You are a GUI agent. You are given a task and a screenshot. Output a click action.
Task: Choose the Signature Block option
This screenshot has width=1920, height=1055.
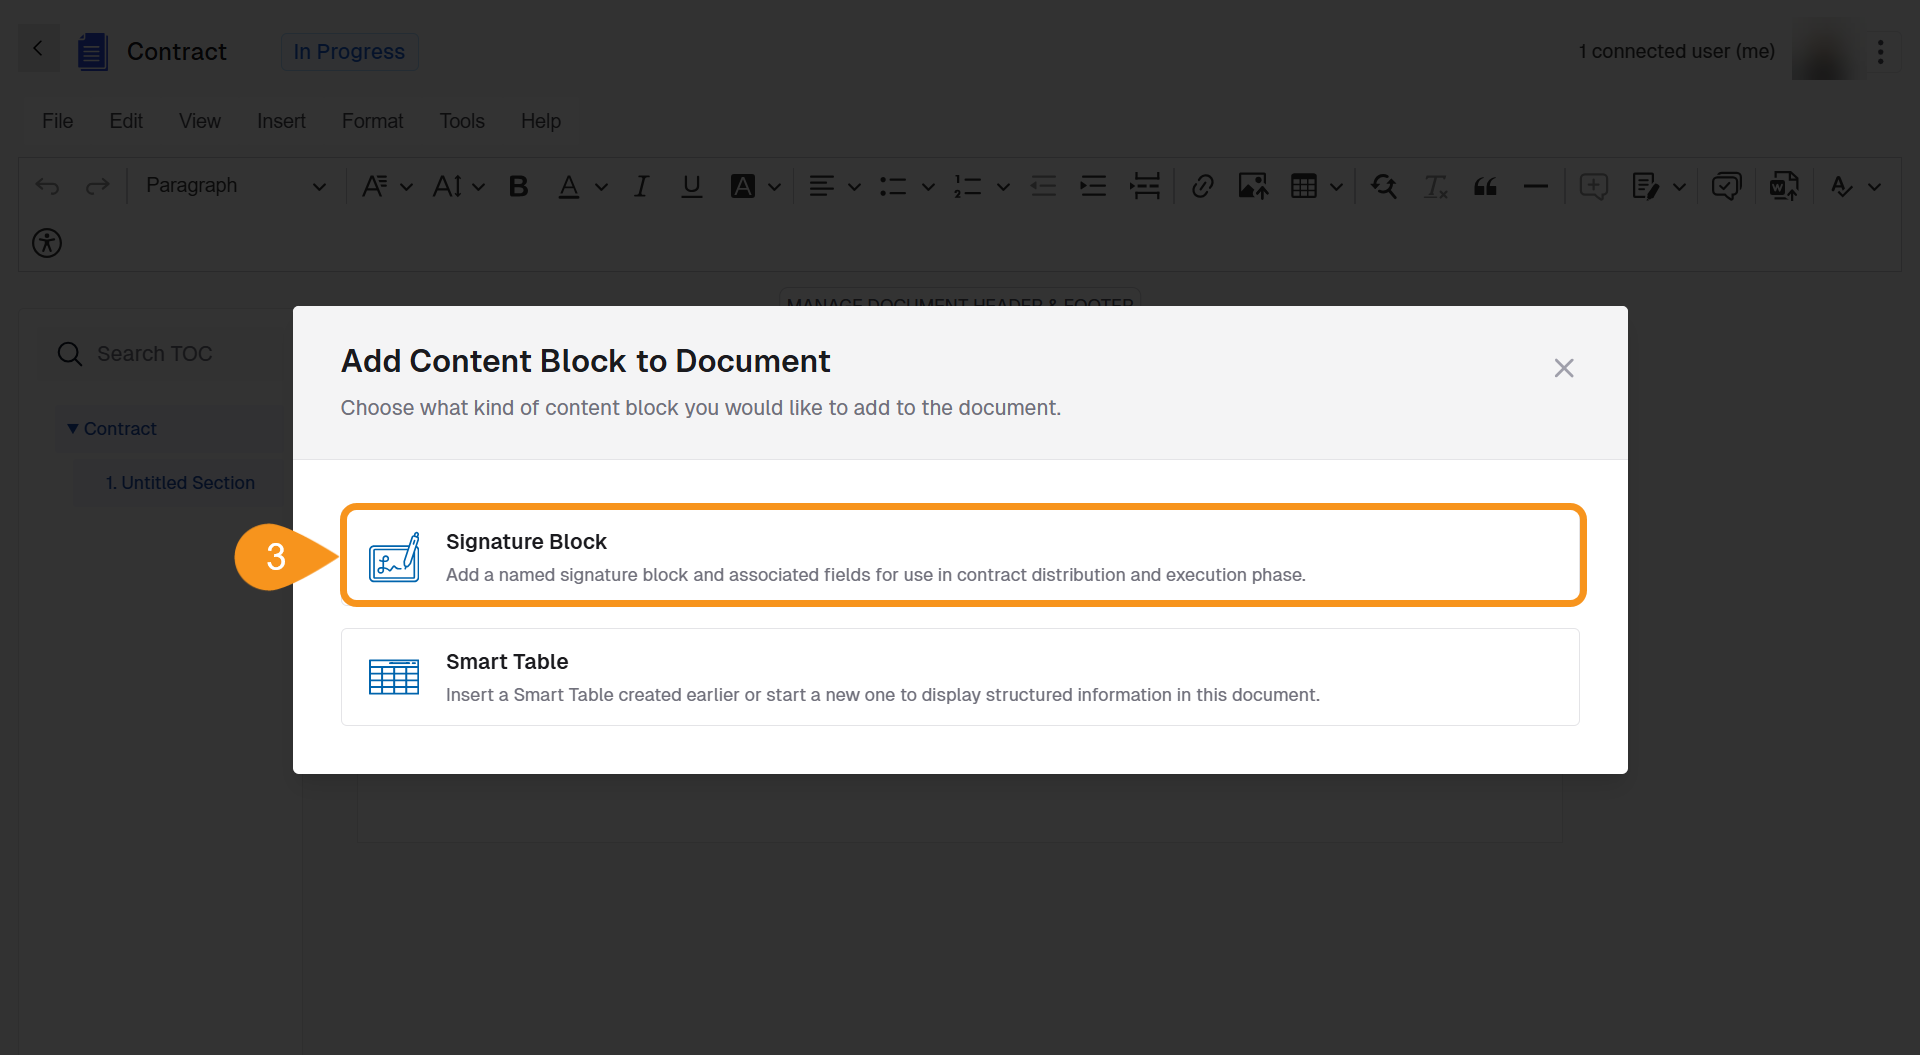pos(961,556)
